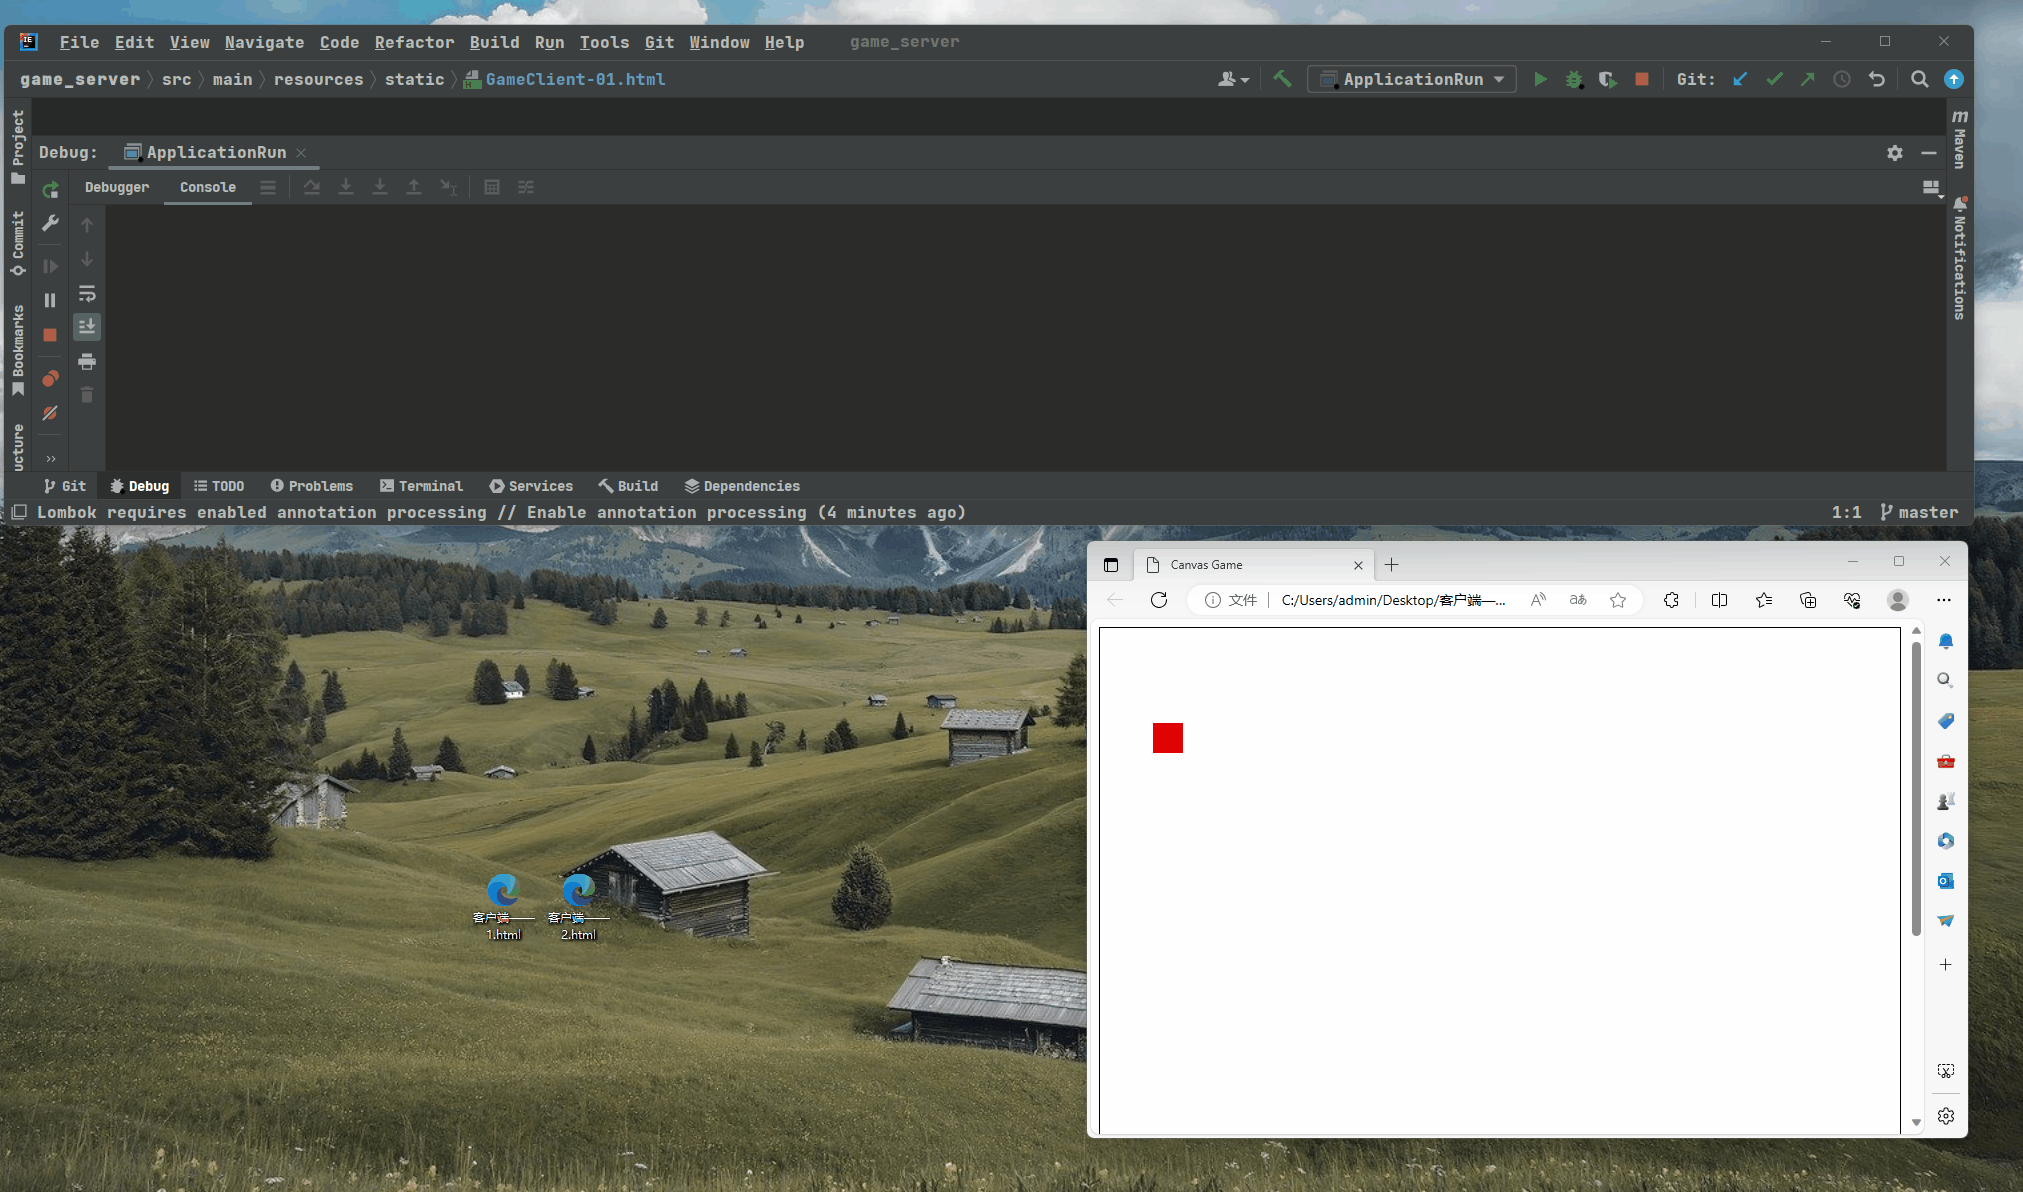Screen dimensions: 2023x1192
Task: Click the print console output icon
Action: (87, 362)
